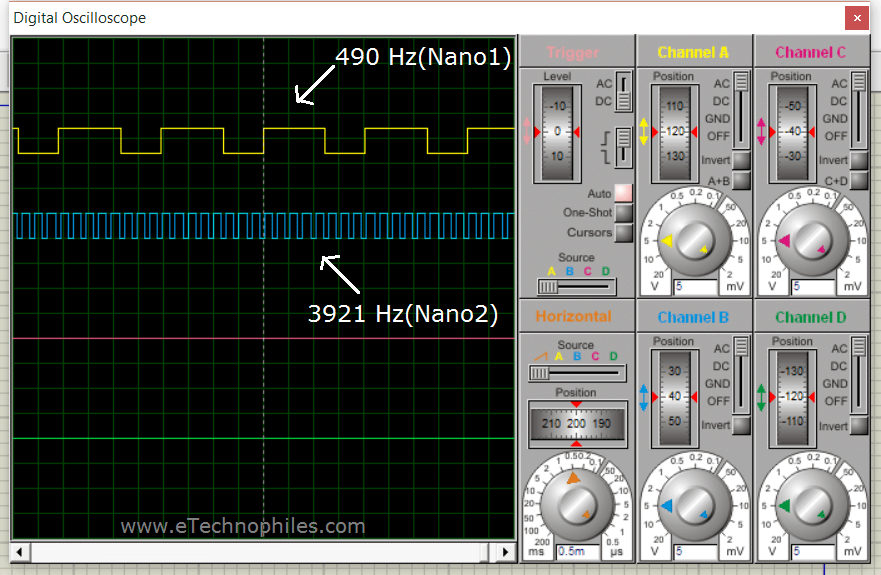Image resolution: width=881 pixels, height=575 pixels.
Task: Enable the A+B sum button
Action: (x=742, y=180)
